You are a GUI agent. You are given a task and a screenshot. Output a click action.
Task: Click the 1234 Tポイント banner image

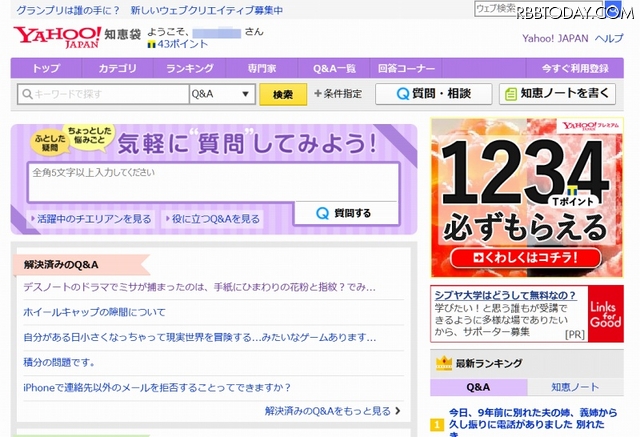[527, 197]
